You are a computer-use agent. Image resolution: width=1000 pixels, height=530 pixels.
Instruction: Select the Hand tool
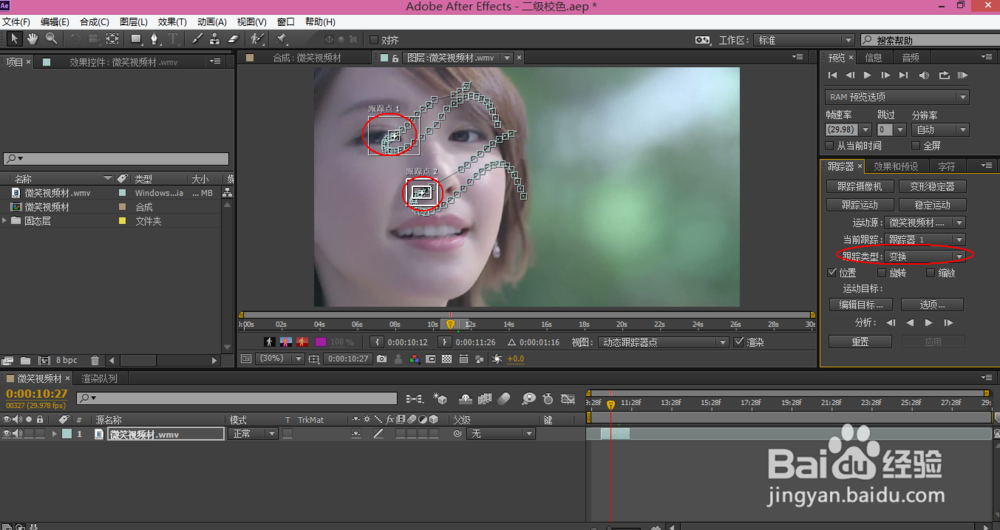(33, 39)
